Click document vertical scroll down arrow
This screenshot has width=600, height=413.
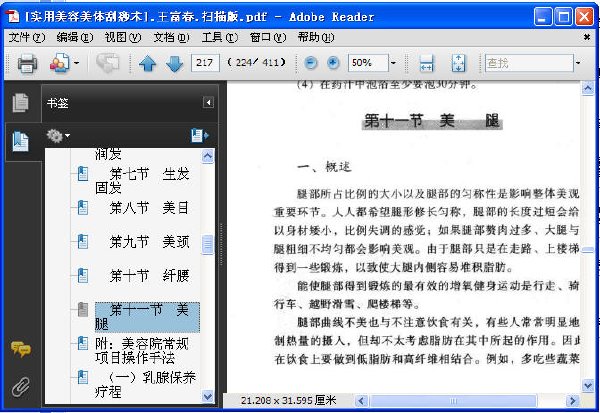(588, 385)
